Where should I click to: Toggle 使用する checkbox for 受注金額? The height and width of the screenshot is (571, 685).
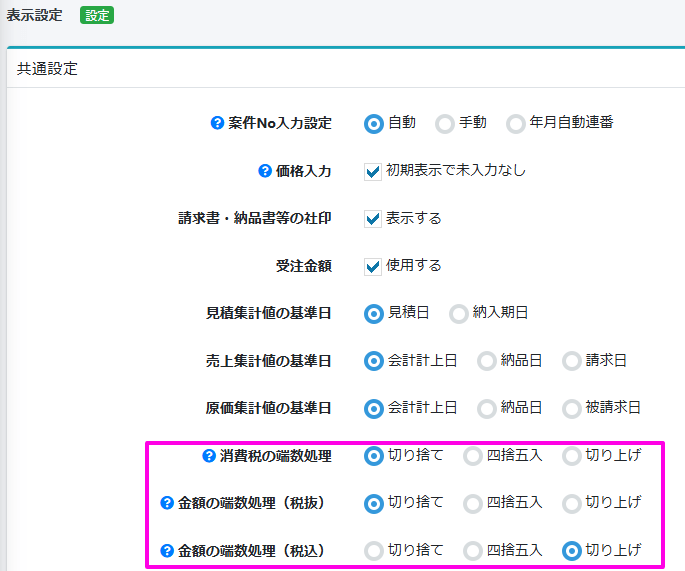coord(373,266)
